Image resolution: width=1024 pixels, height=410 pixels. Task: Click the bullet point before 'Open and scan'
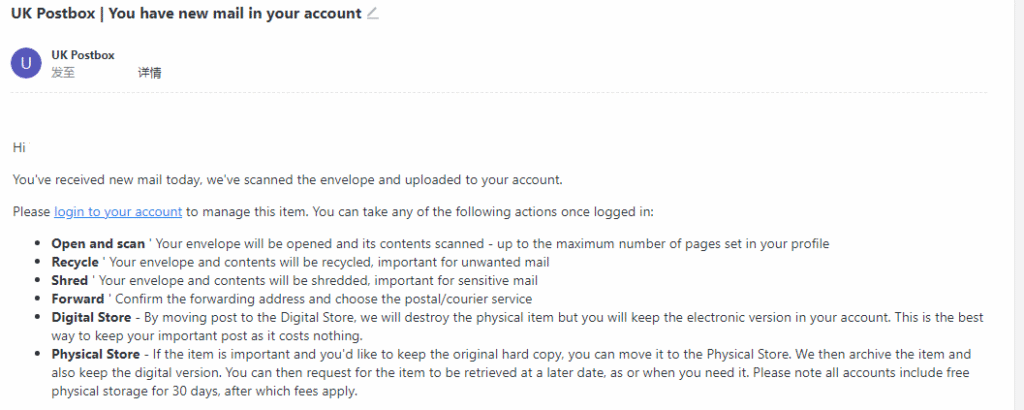pos(38,244)
